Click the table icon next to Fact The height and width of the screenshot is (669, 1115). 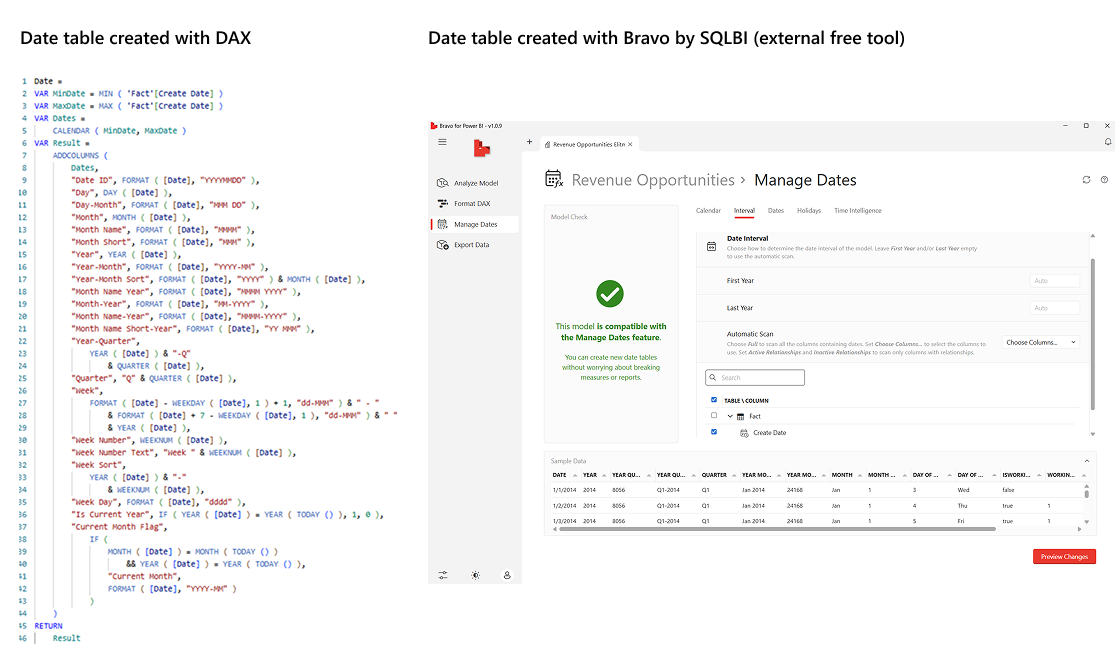coord(740,417)
